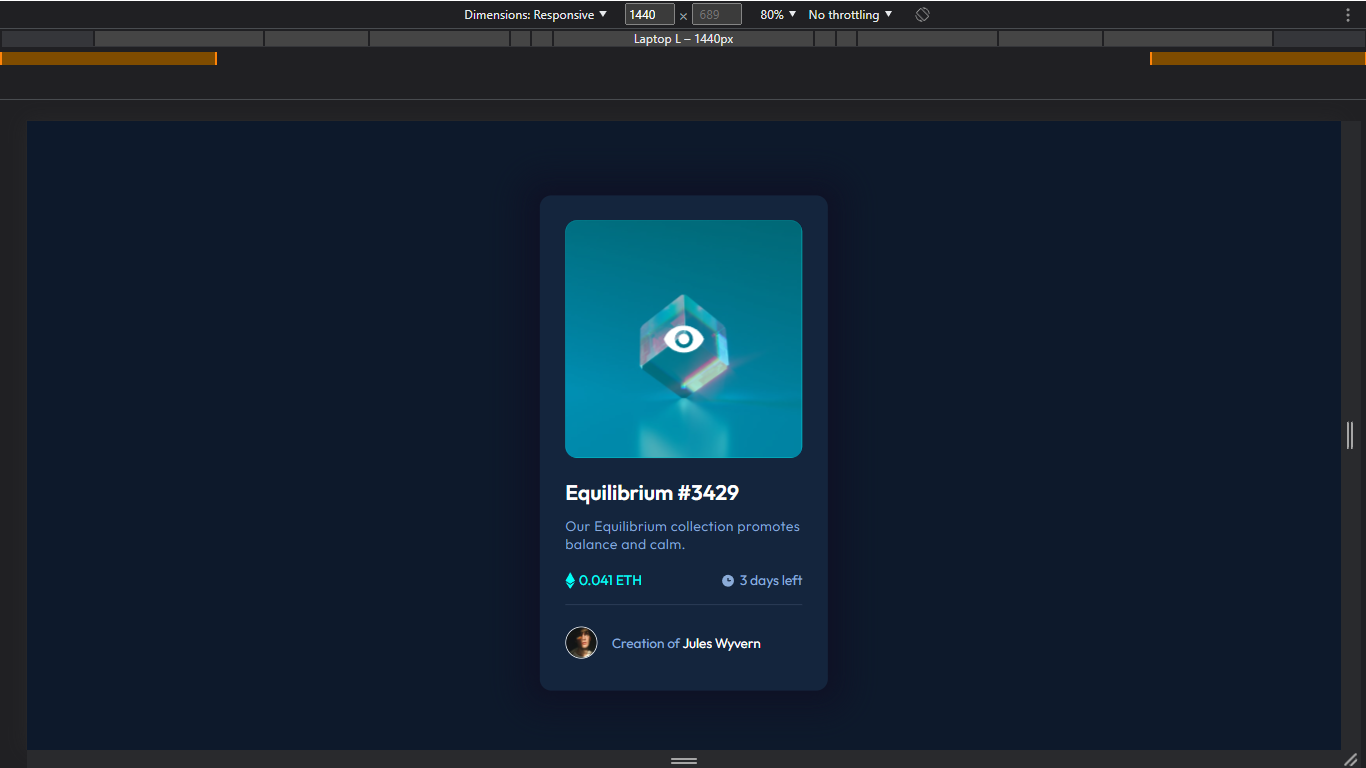
Task: Click the collection description paragraph
Action: 683,536
